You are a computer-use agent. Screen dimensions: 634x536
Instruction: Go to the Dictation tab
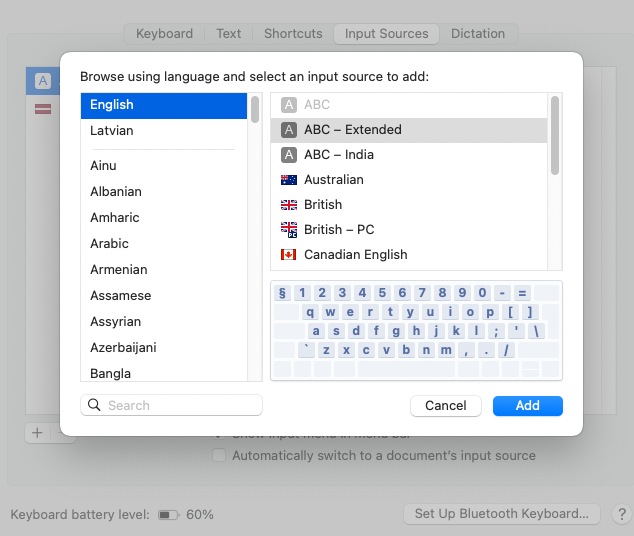(x=478, y=34)
